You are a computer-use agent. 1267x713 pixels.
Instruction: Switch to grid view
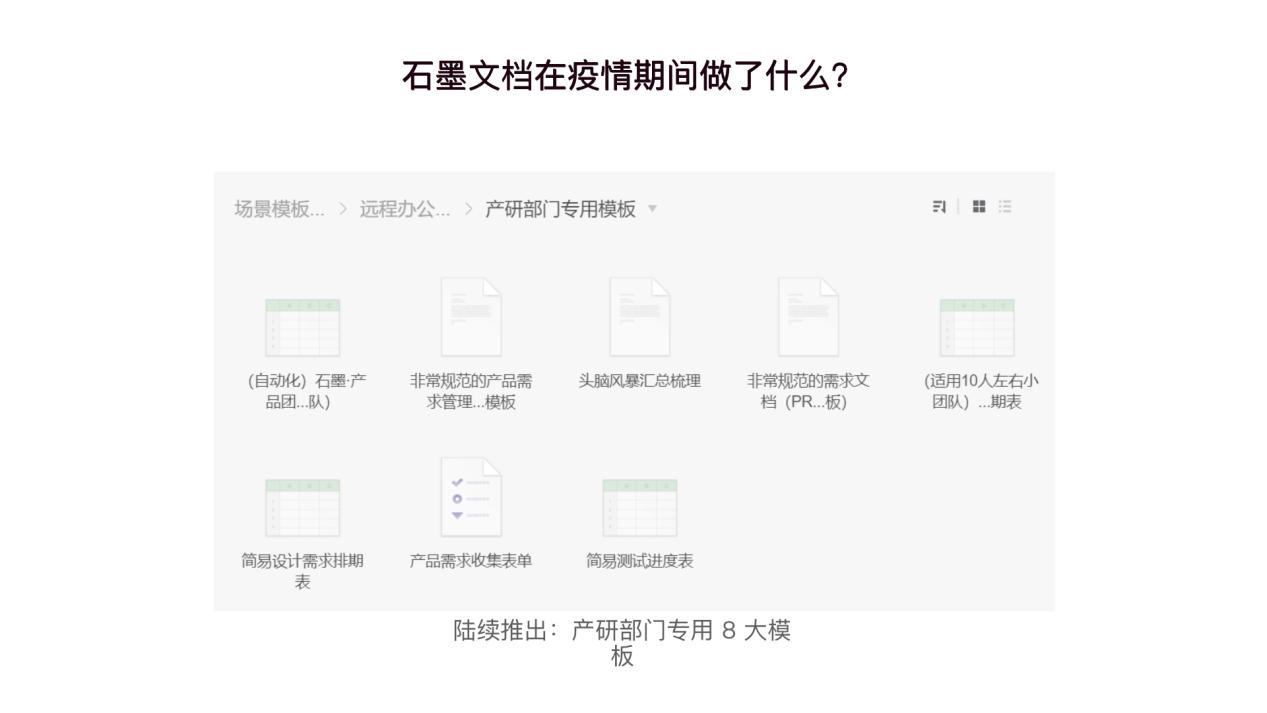(x=979, y=207)
